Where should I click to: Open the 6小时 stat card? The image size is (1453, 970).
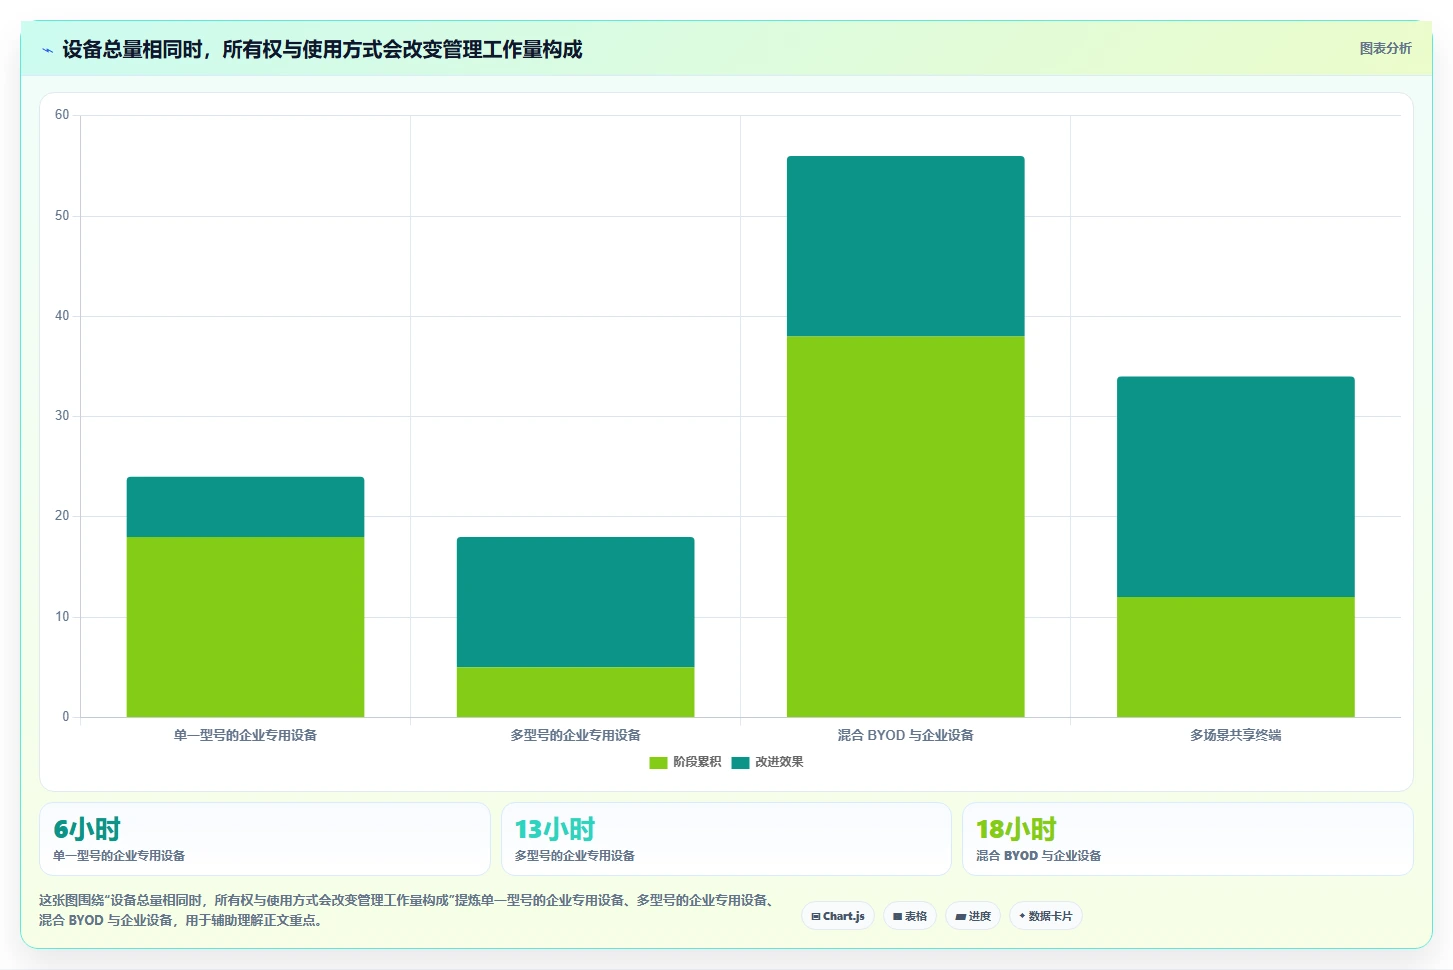[265, 839]
